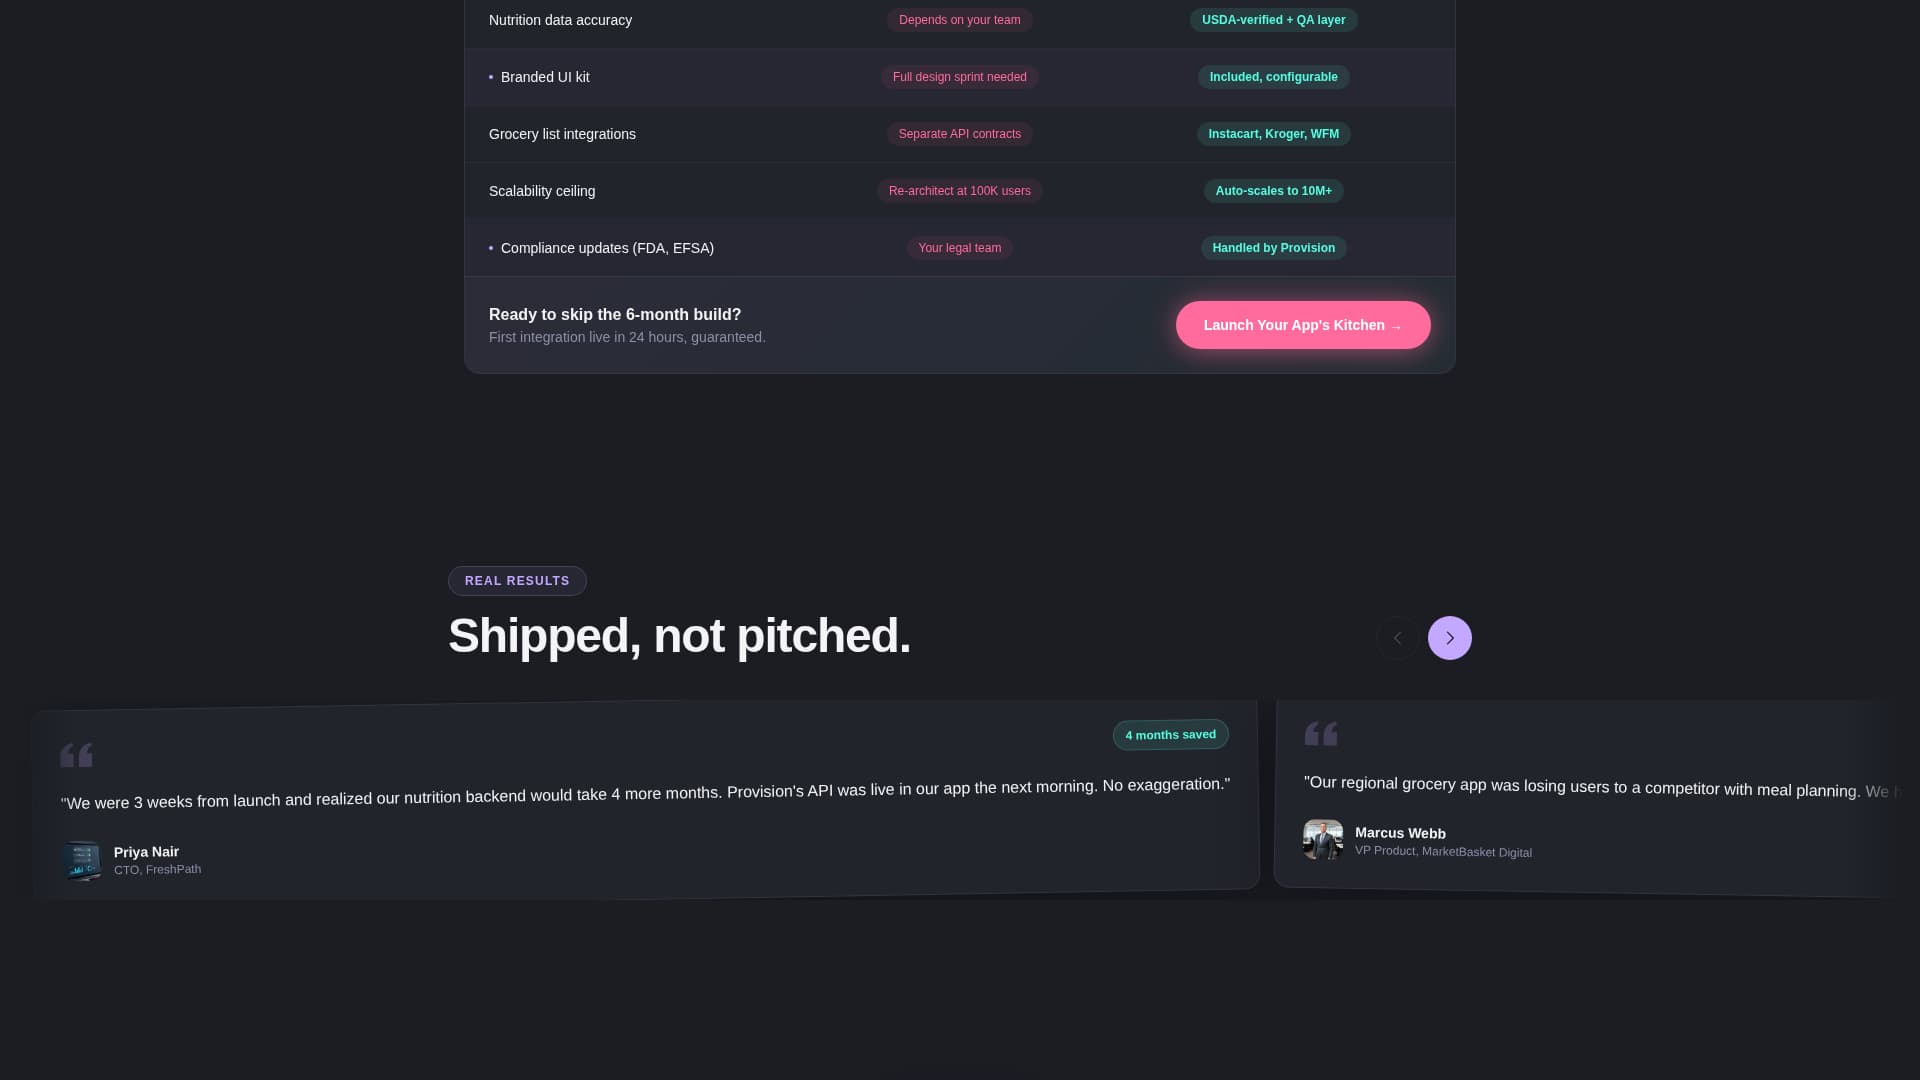Click the quote mark icon on Marcus's testimonial
This screenshot has width=1920, height=1080.
coord(1321,734)
